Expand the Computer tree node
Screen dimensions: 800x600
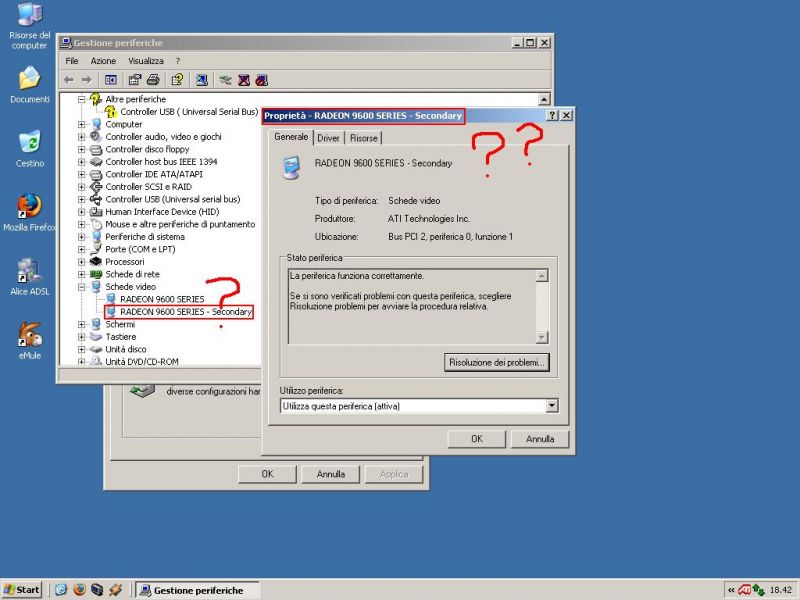[x=82, y=124]
